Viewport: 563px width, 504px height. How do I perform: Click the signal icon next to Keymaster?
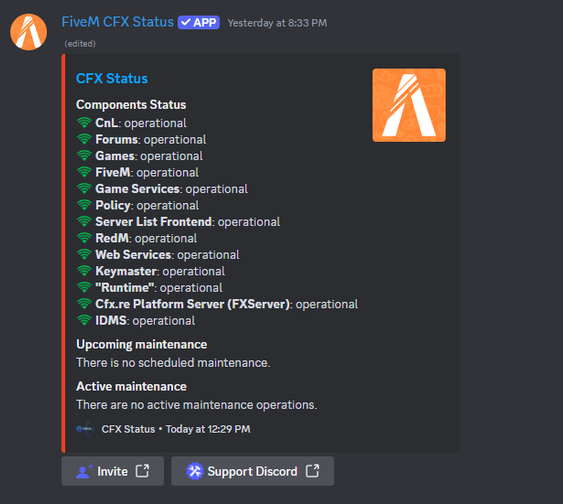coord(84,271)
